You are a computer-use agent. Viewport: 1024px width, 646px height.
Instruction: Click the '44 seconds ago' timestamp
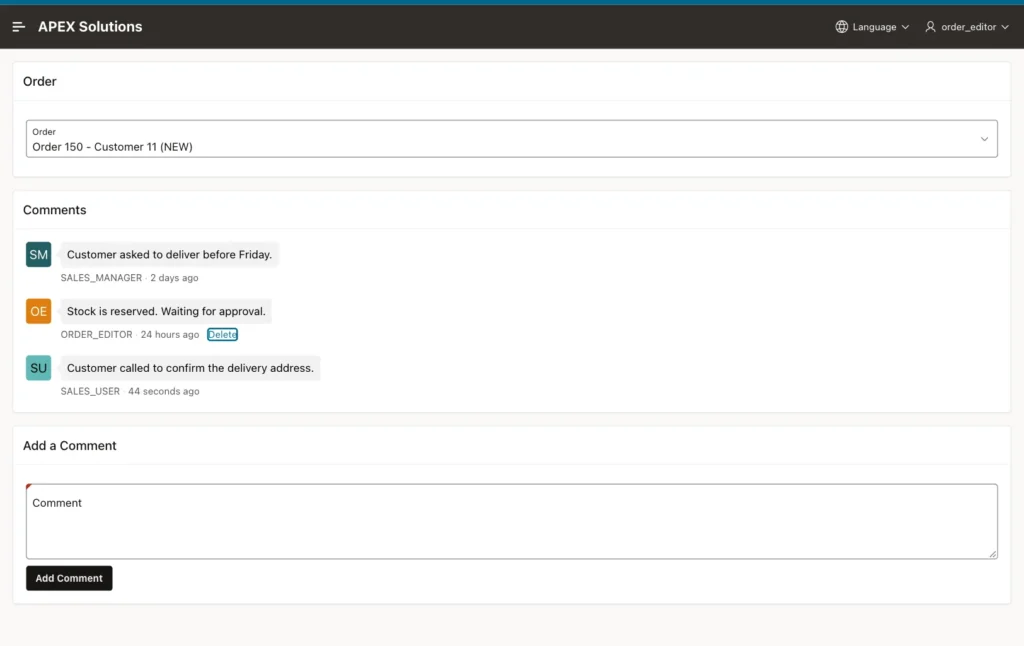point(164,391)
